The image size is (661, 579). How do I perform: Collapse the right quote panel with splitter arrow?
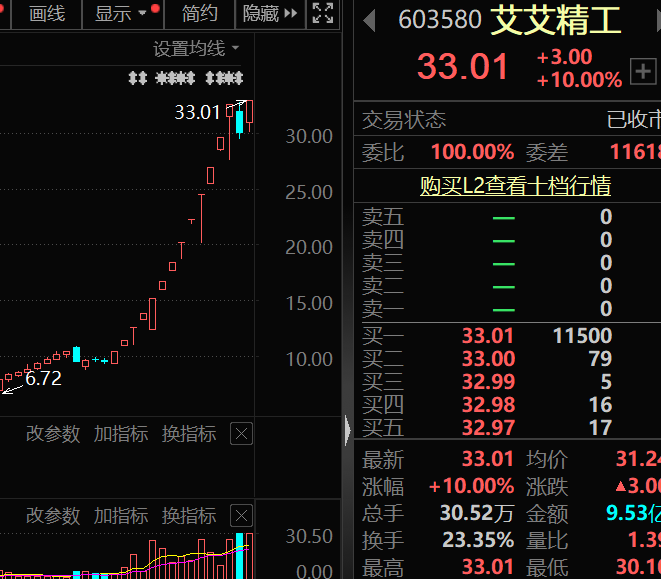point(347,430)
